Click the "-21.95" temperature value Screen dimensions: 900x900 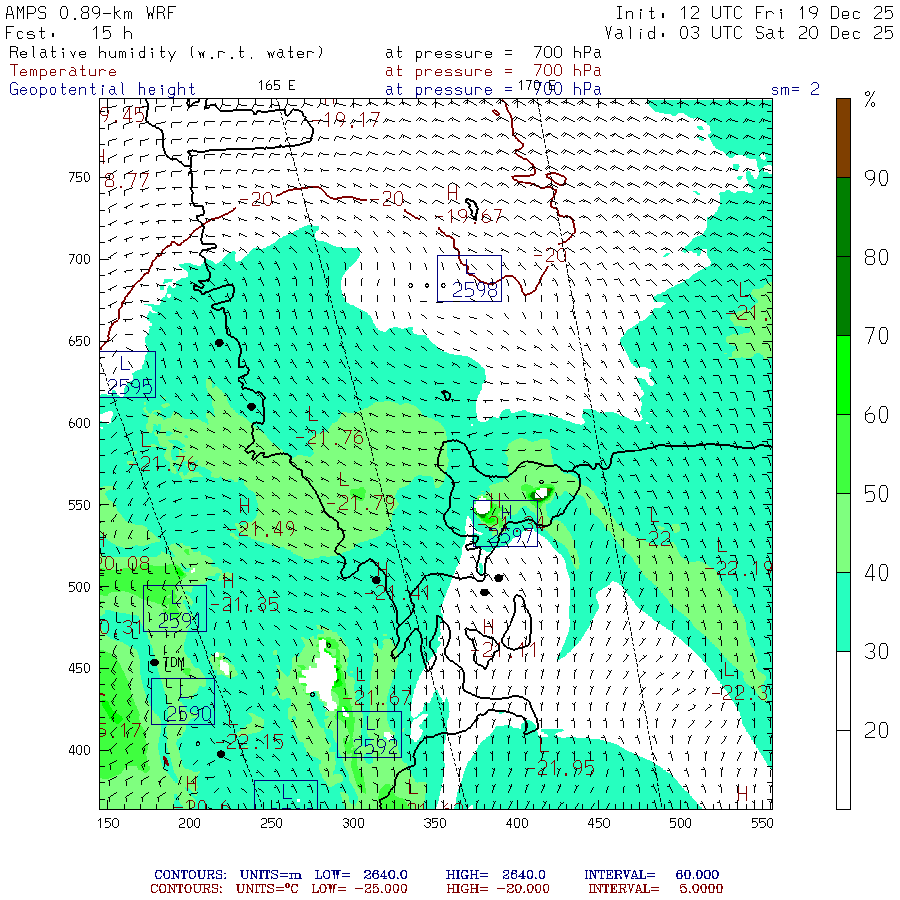click(x=560, y=768)
